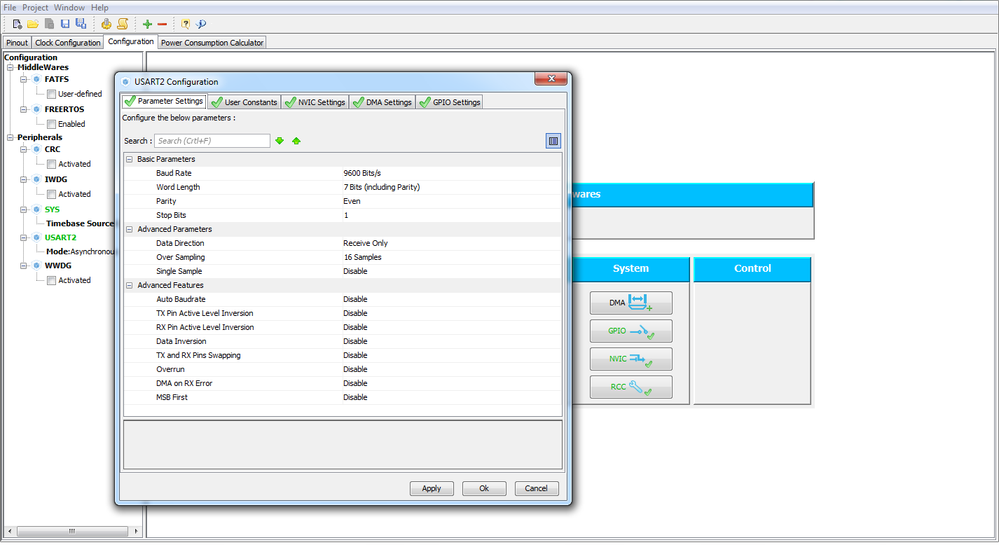Switch to Power Consumption Calculator tab

[x=212, y=43]
